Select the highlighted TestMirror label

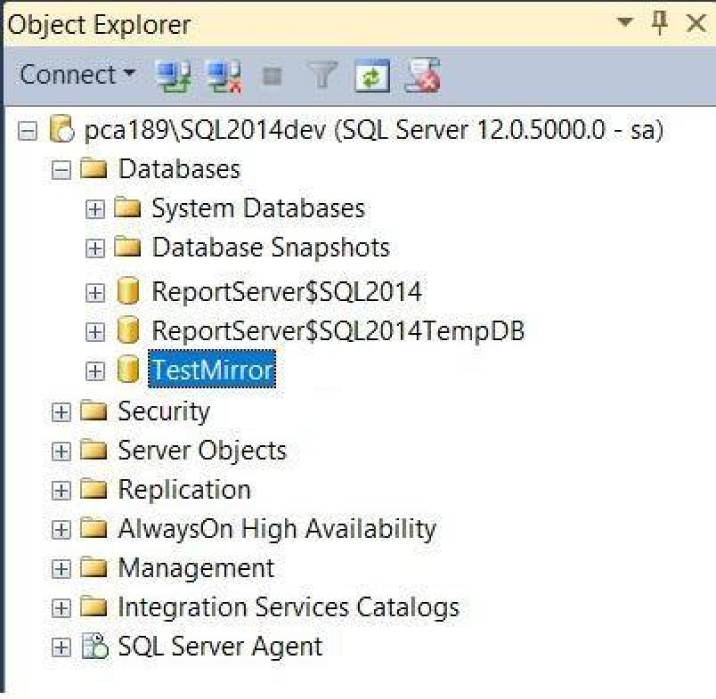pos(212,369)
